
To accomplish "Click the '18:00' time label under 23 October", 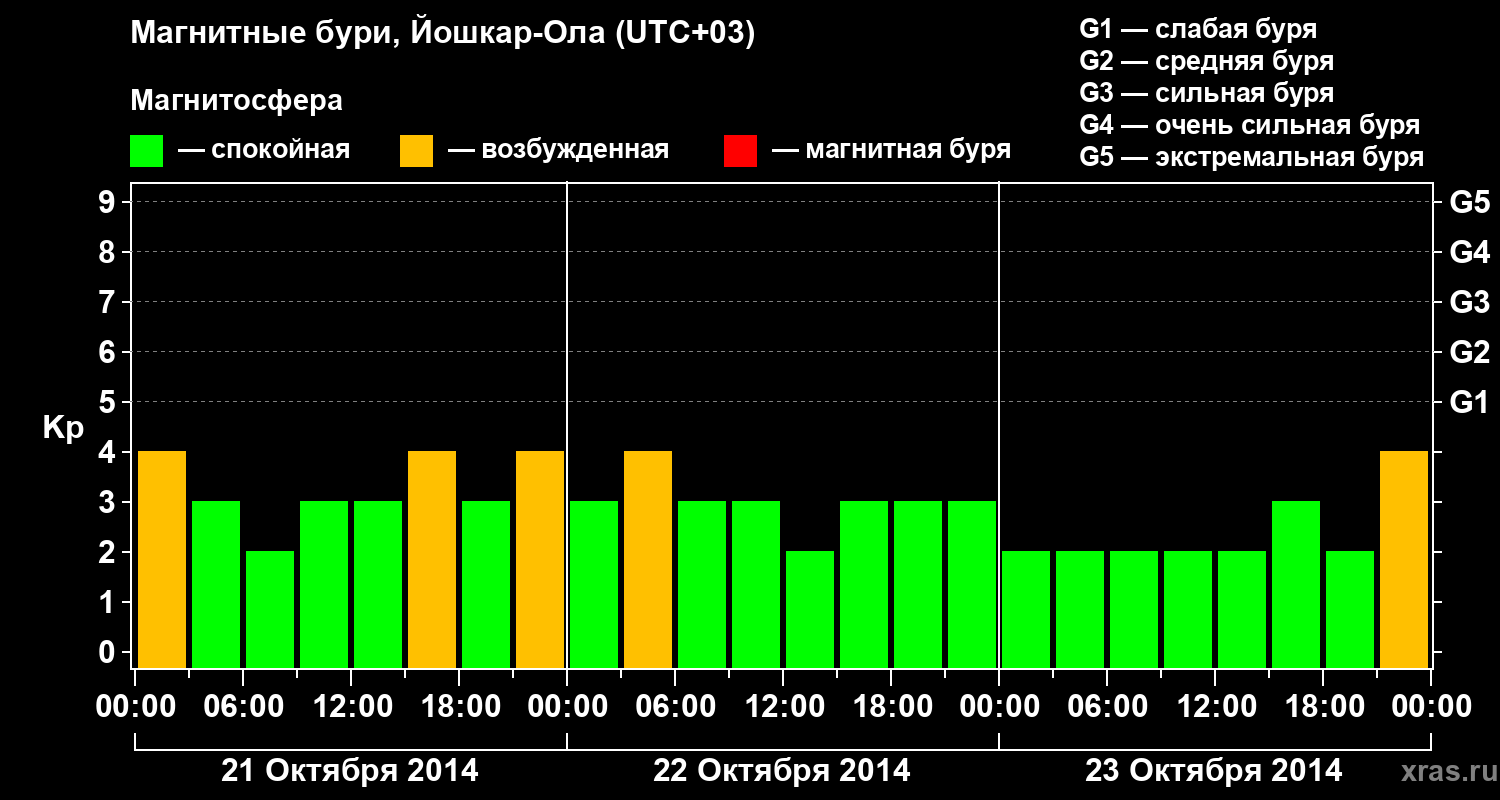I will click(x=1323, y=707).
